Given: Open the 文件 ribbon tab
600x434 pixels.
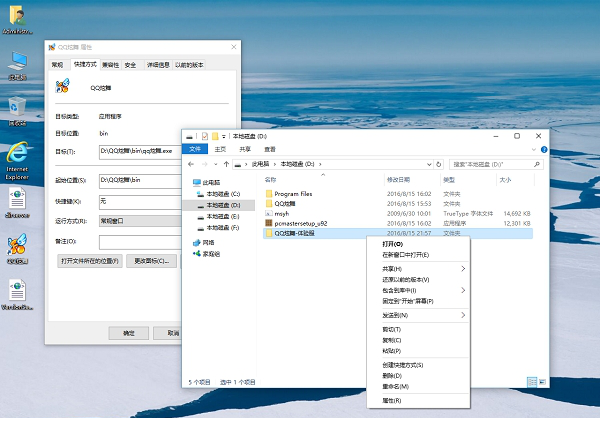Looking at the screenshot, I should 195,149.
